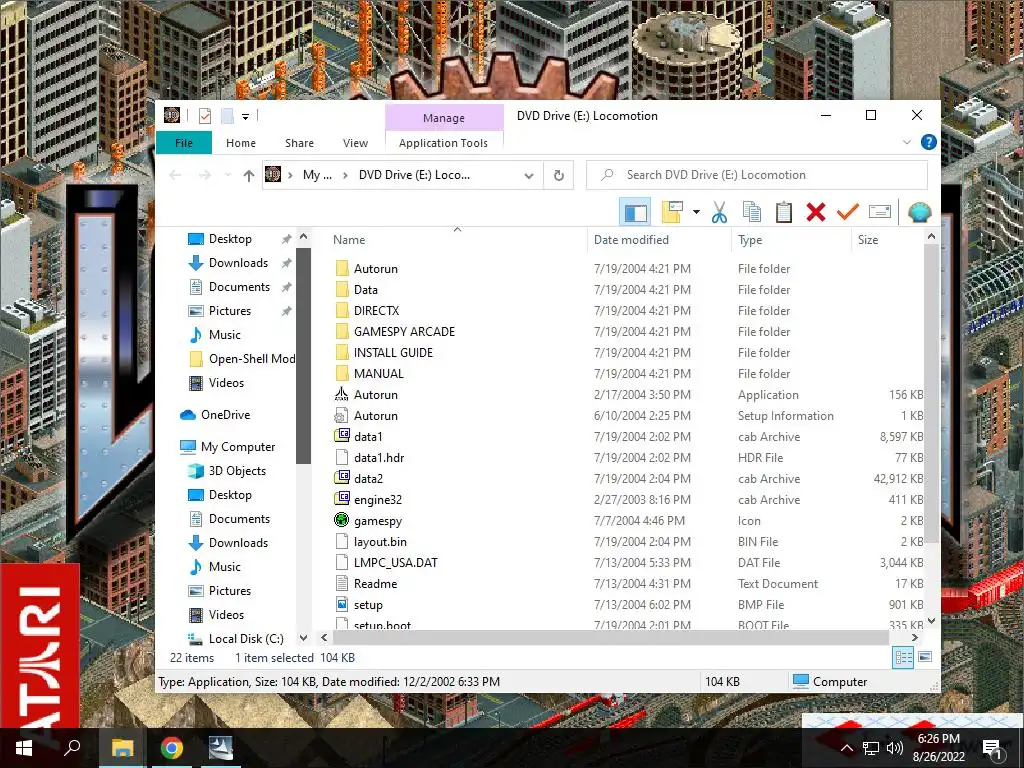Screen dimensions: 1024x768
Task: Select the MANUAL folder
Action: (x=379, y=374)
